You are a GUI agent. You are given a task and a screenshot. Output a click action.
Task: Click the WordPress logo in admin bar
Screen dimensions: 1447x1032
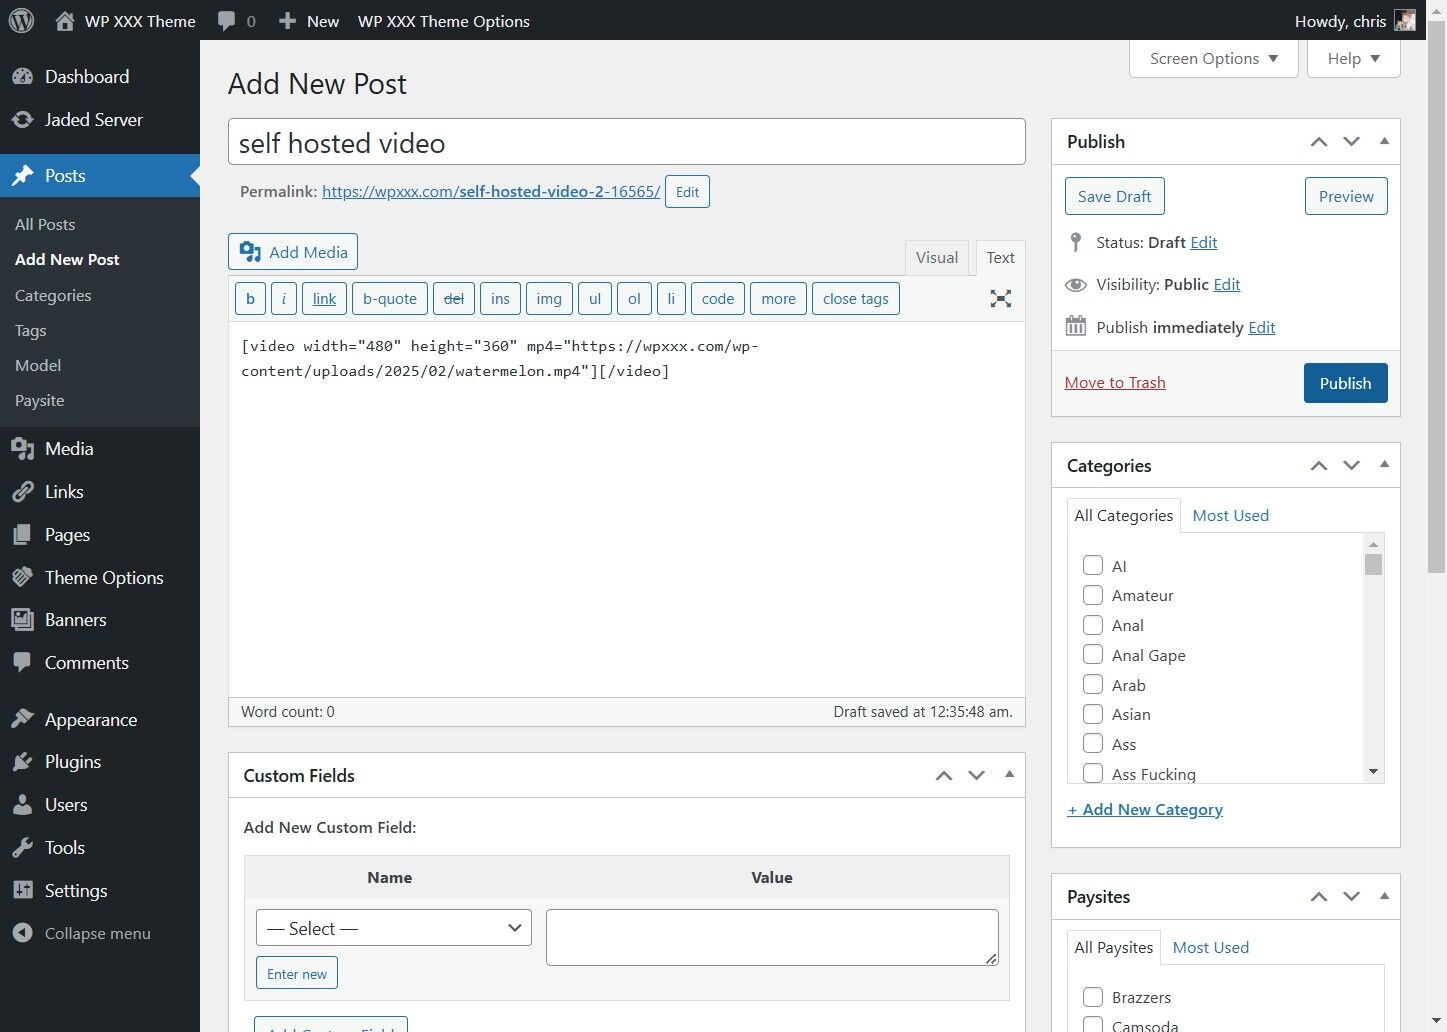[20, 20]
